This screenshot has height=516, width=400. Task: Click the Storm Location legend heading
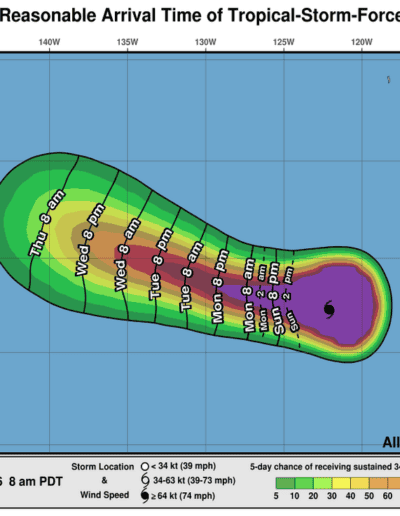pyautogui.click(x=103, y=467)
